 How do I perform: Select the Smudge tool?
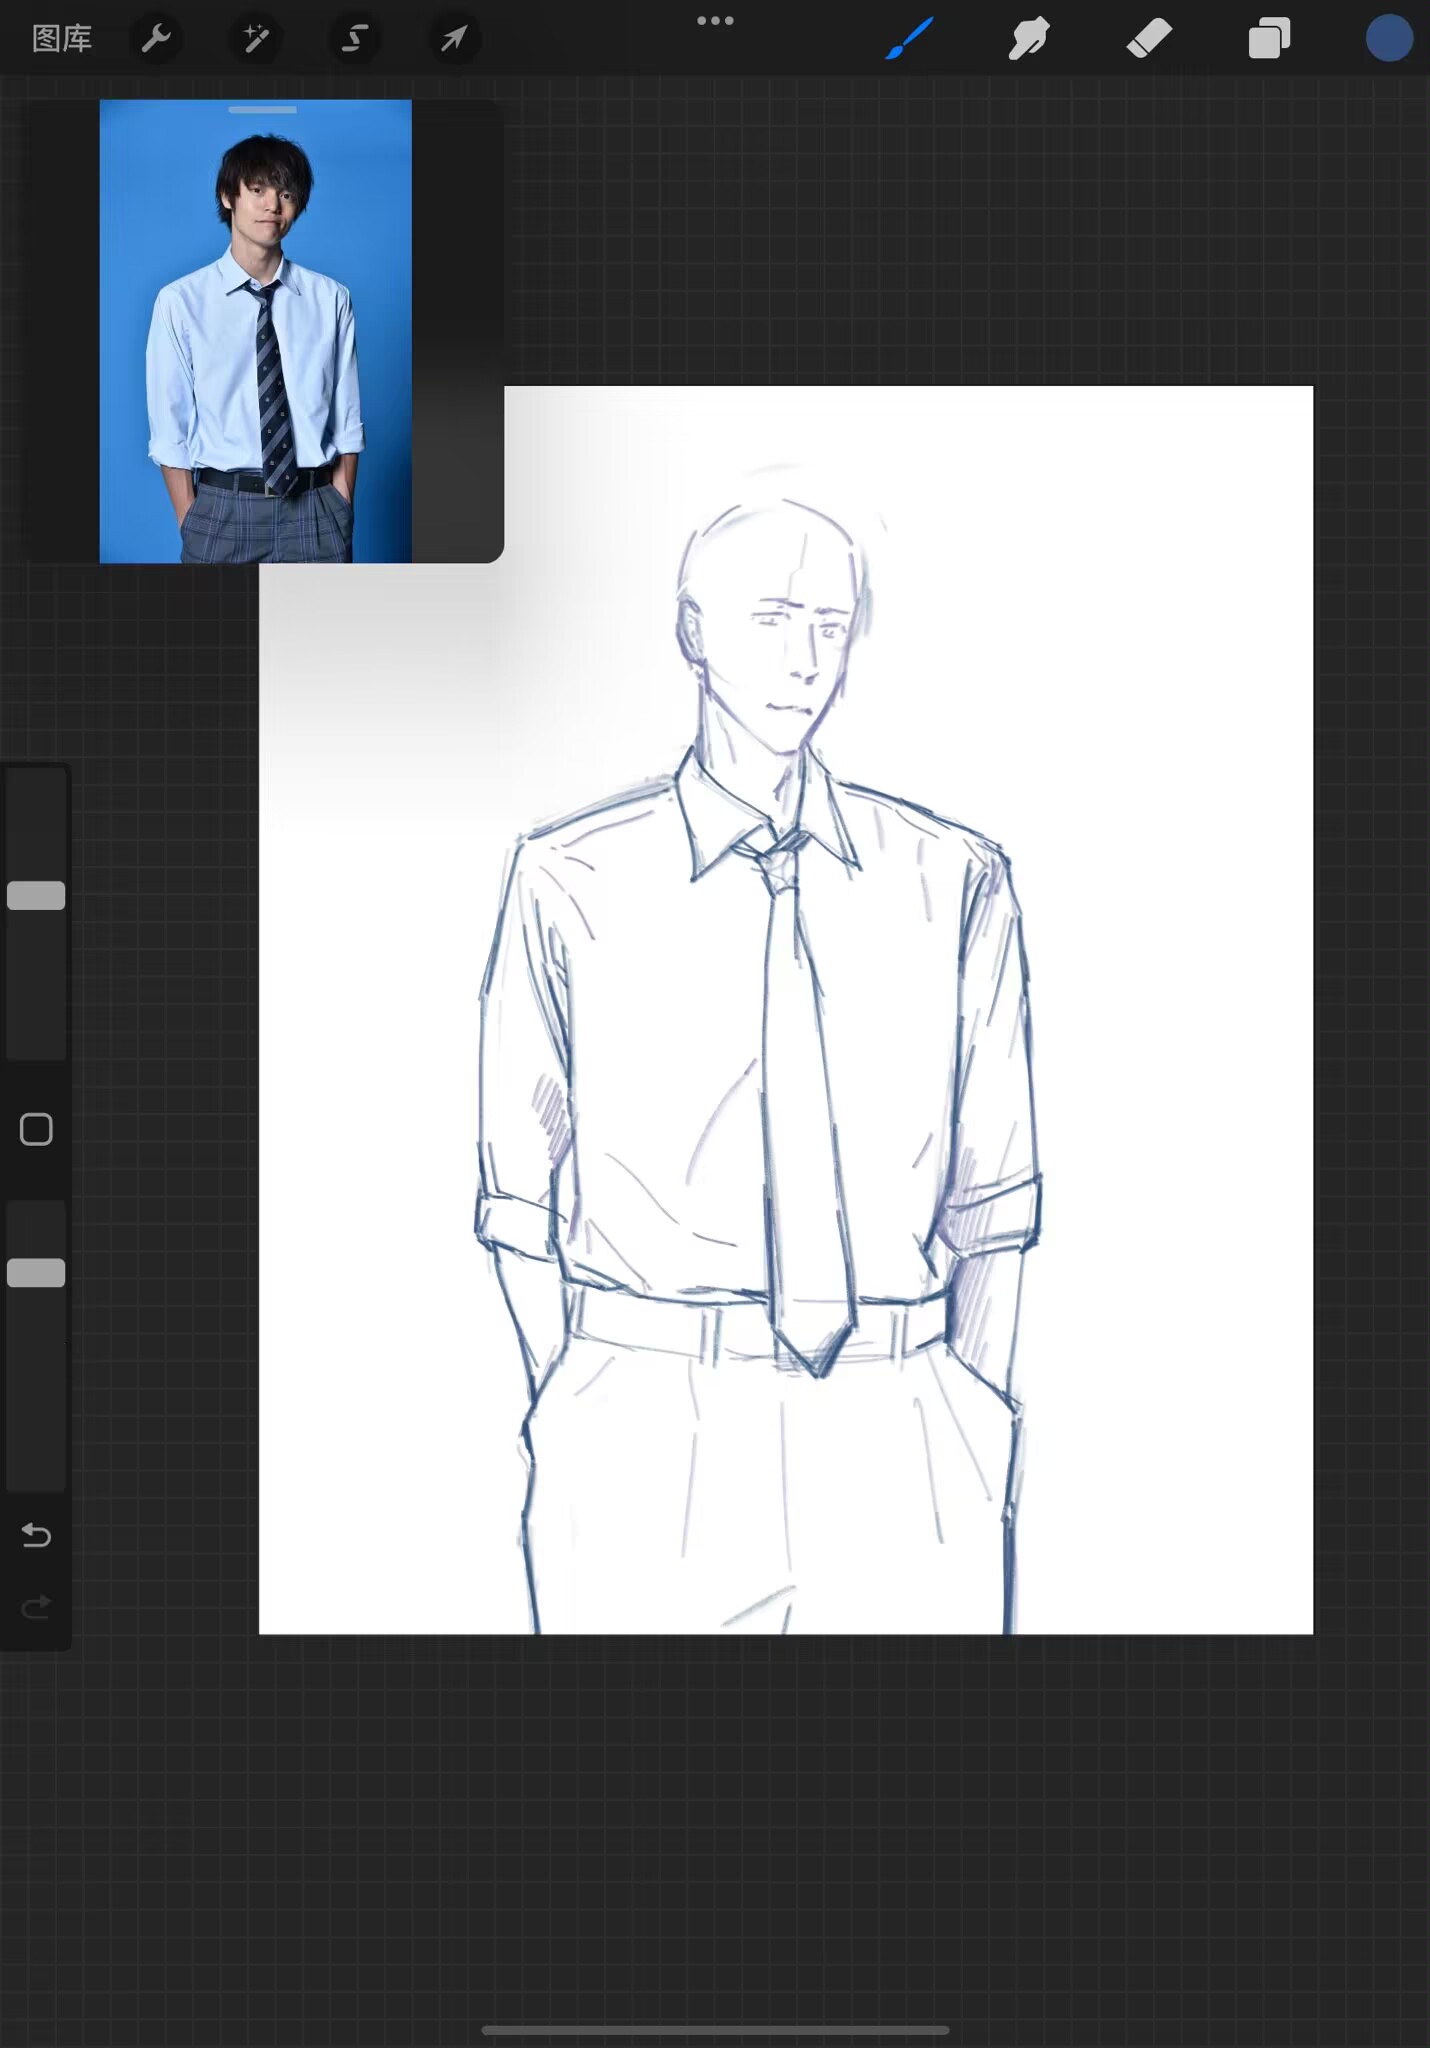click(x=1029, y=39)
